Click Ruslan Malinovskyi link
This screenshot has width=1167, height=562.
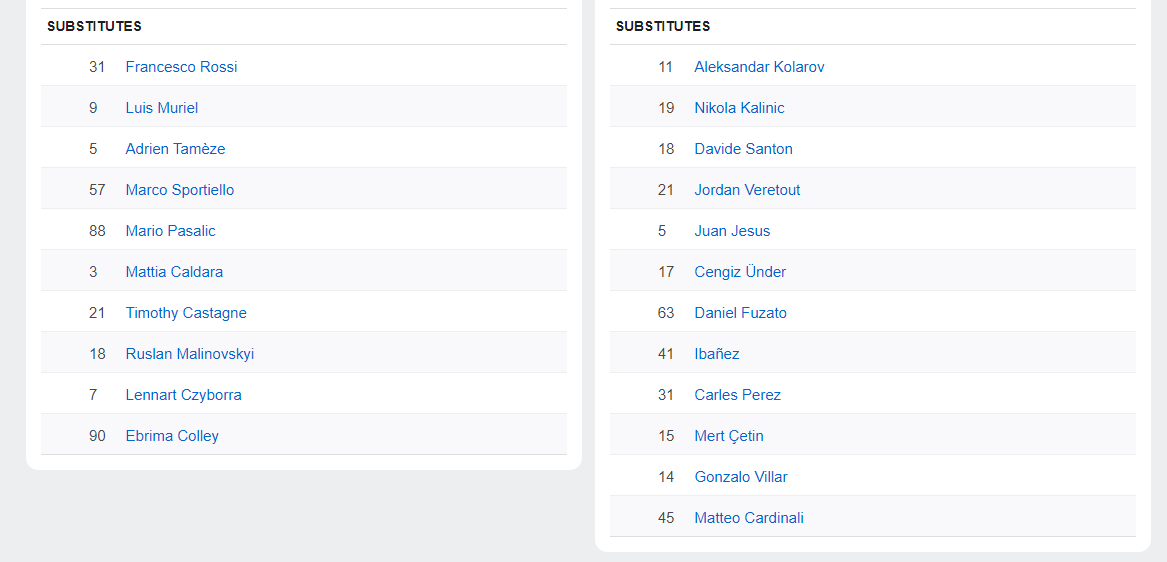coord(189,354)
